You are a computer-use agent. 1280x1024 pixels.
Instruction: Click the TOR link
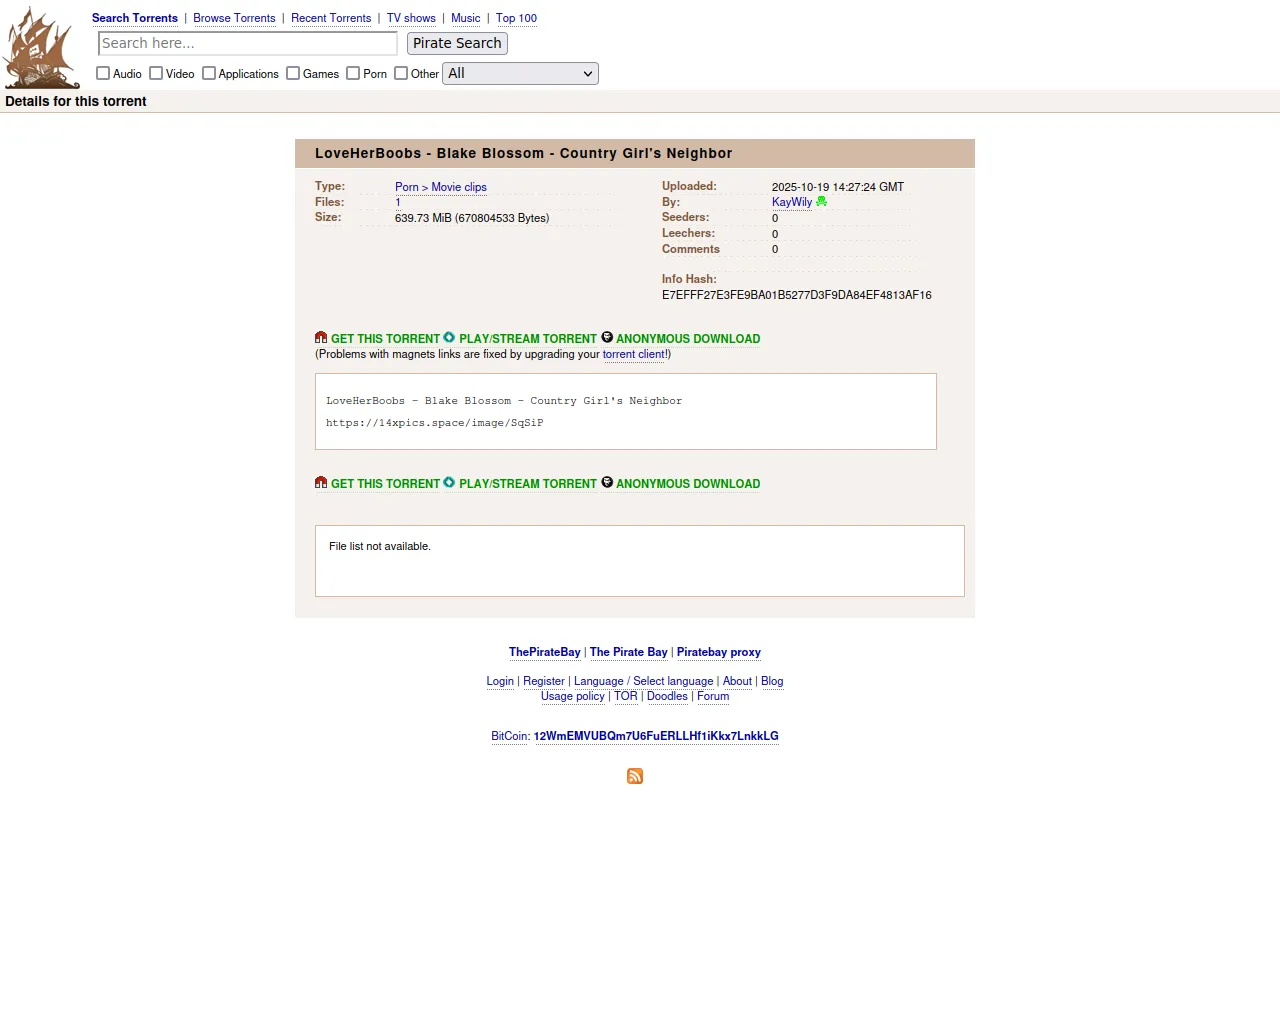pos(626,696)
